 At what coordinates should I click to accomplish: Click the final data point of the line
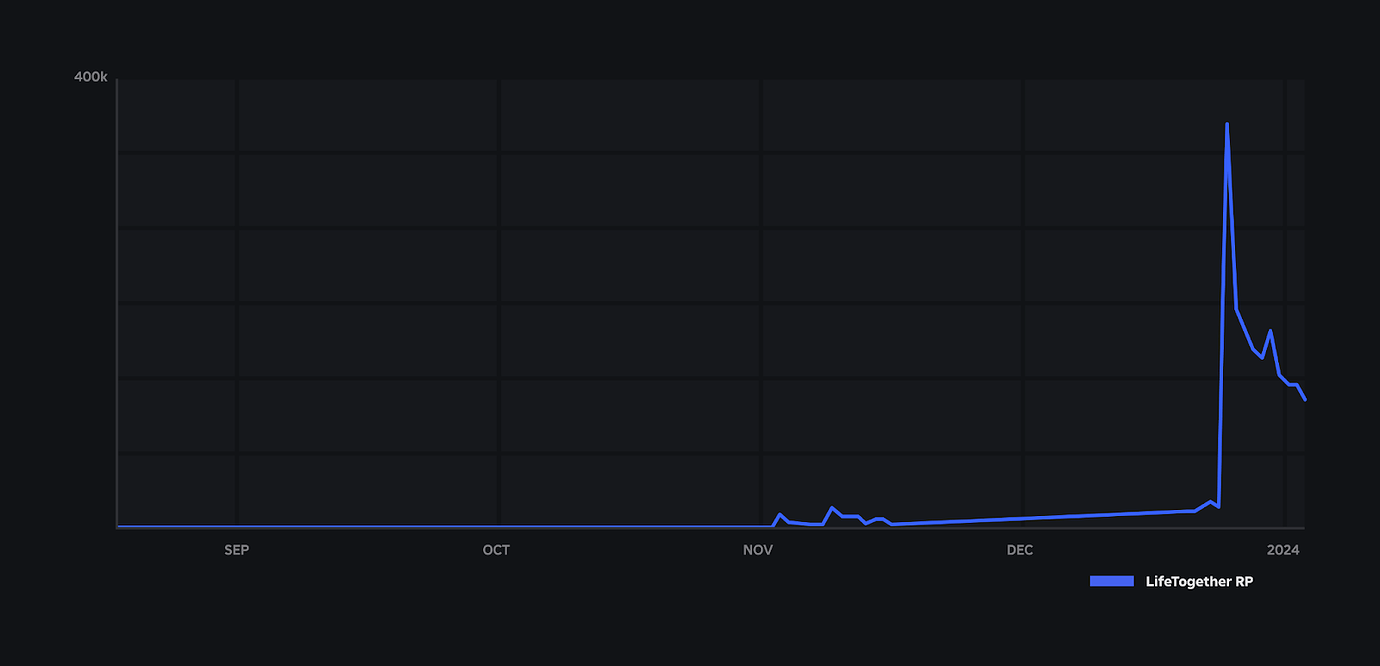(x=1304, y=398)
